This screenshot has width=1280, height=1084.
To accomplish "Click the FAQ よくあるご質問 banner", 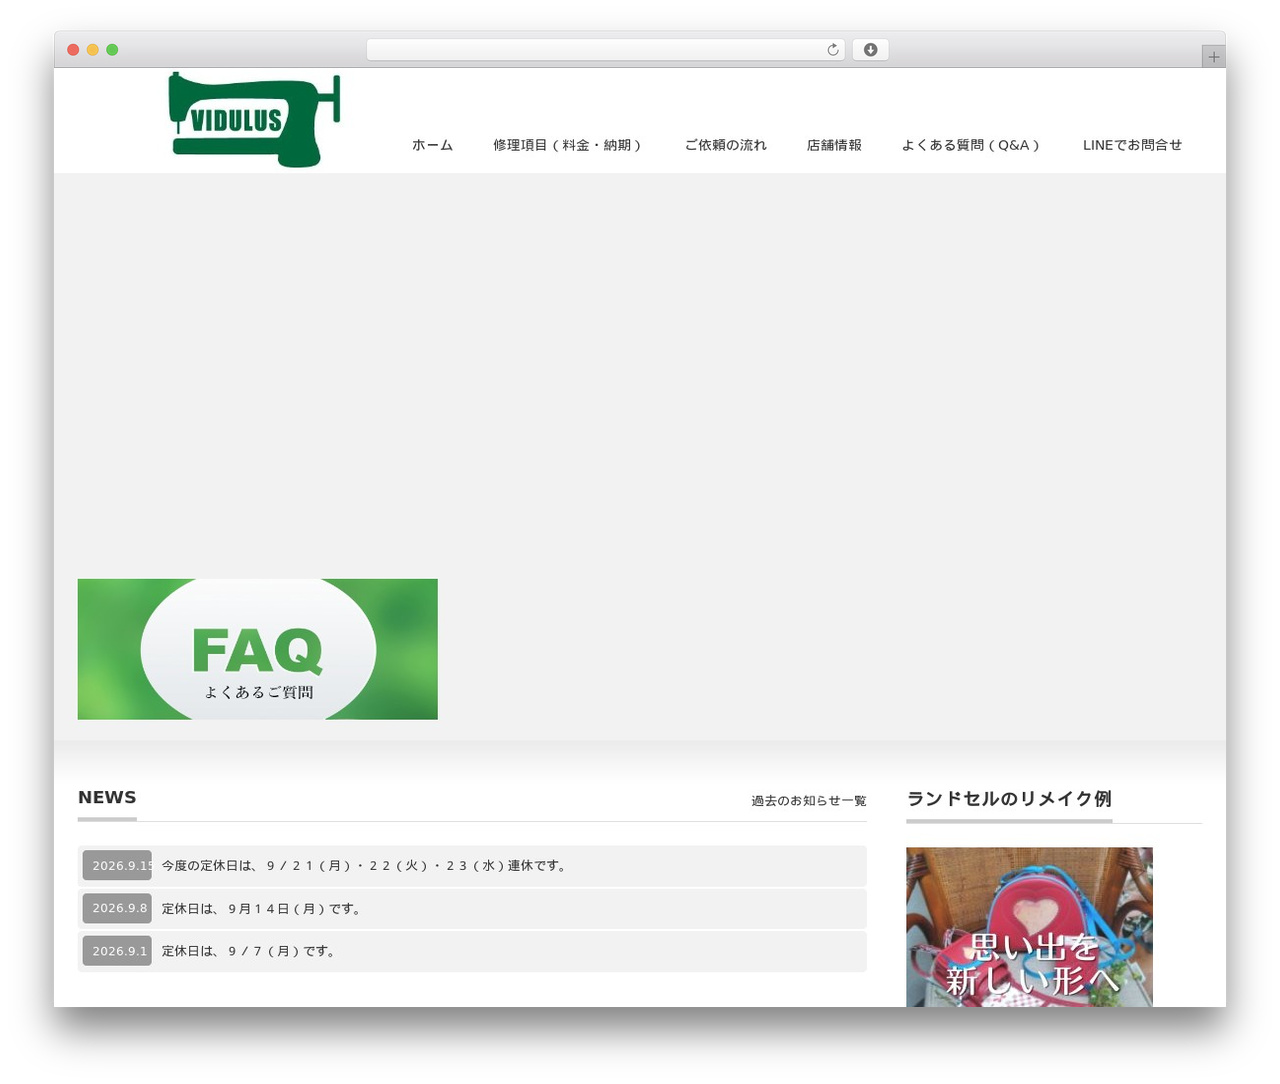I will (258, 649).
